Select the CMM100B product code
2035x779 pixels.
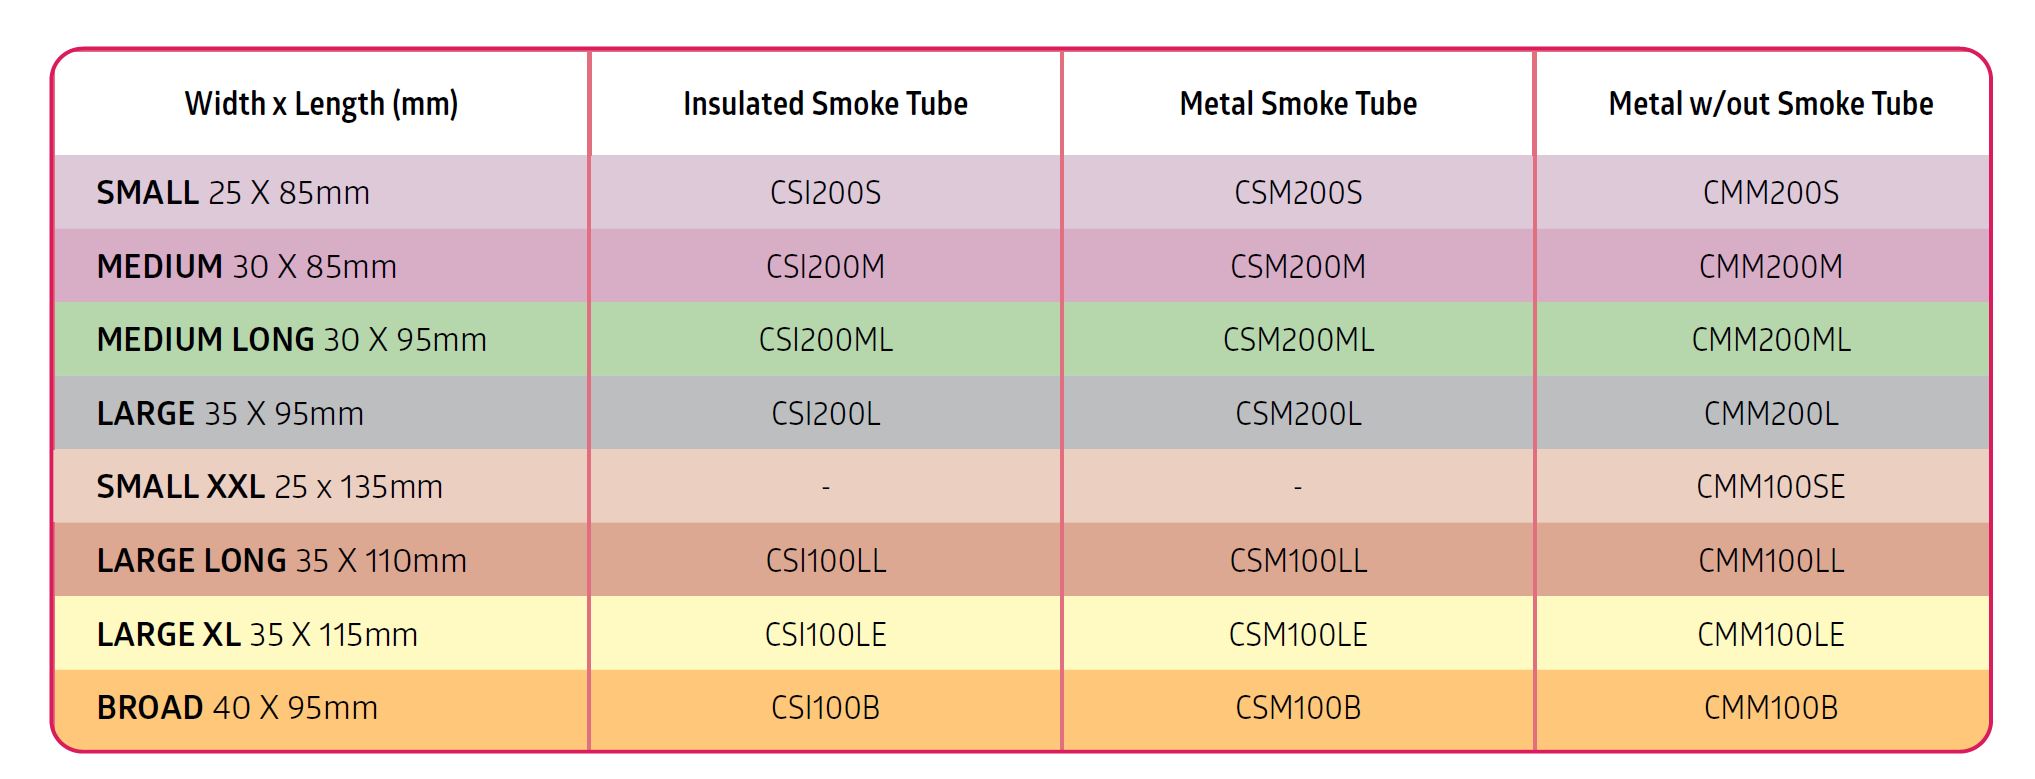point(1770,708)
